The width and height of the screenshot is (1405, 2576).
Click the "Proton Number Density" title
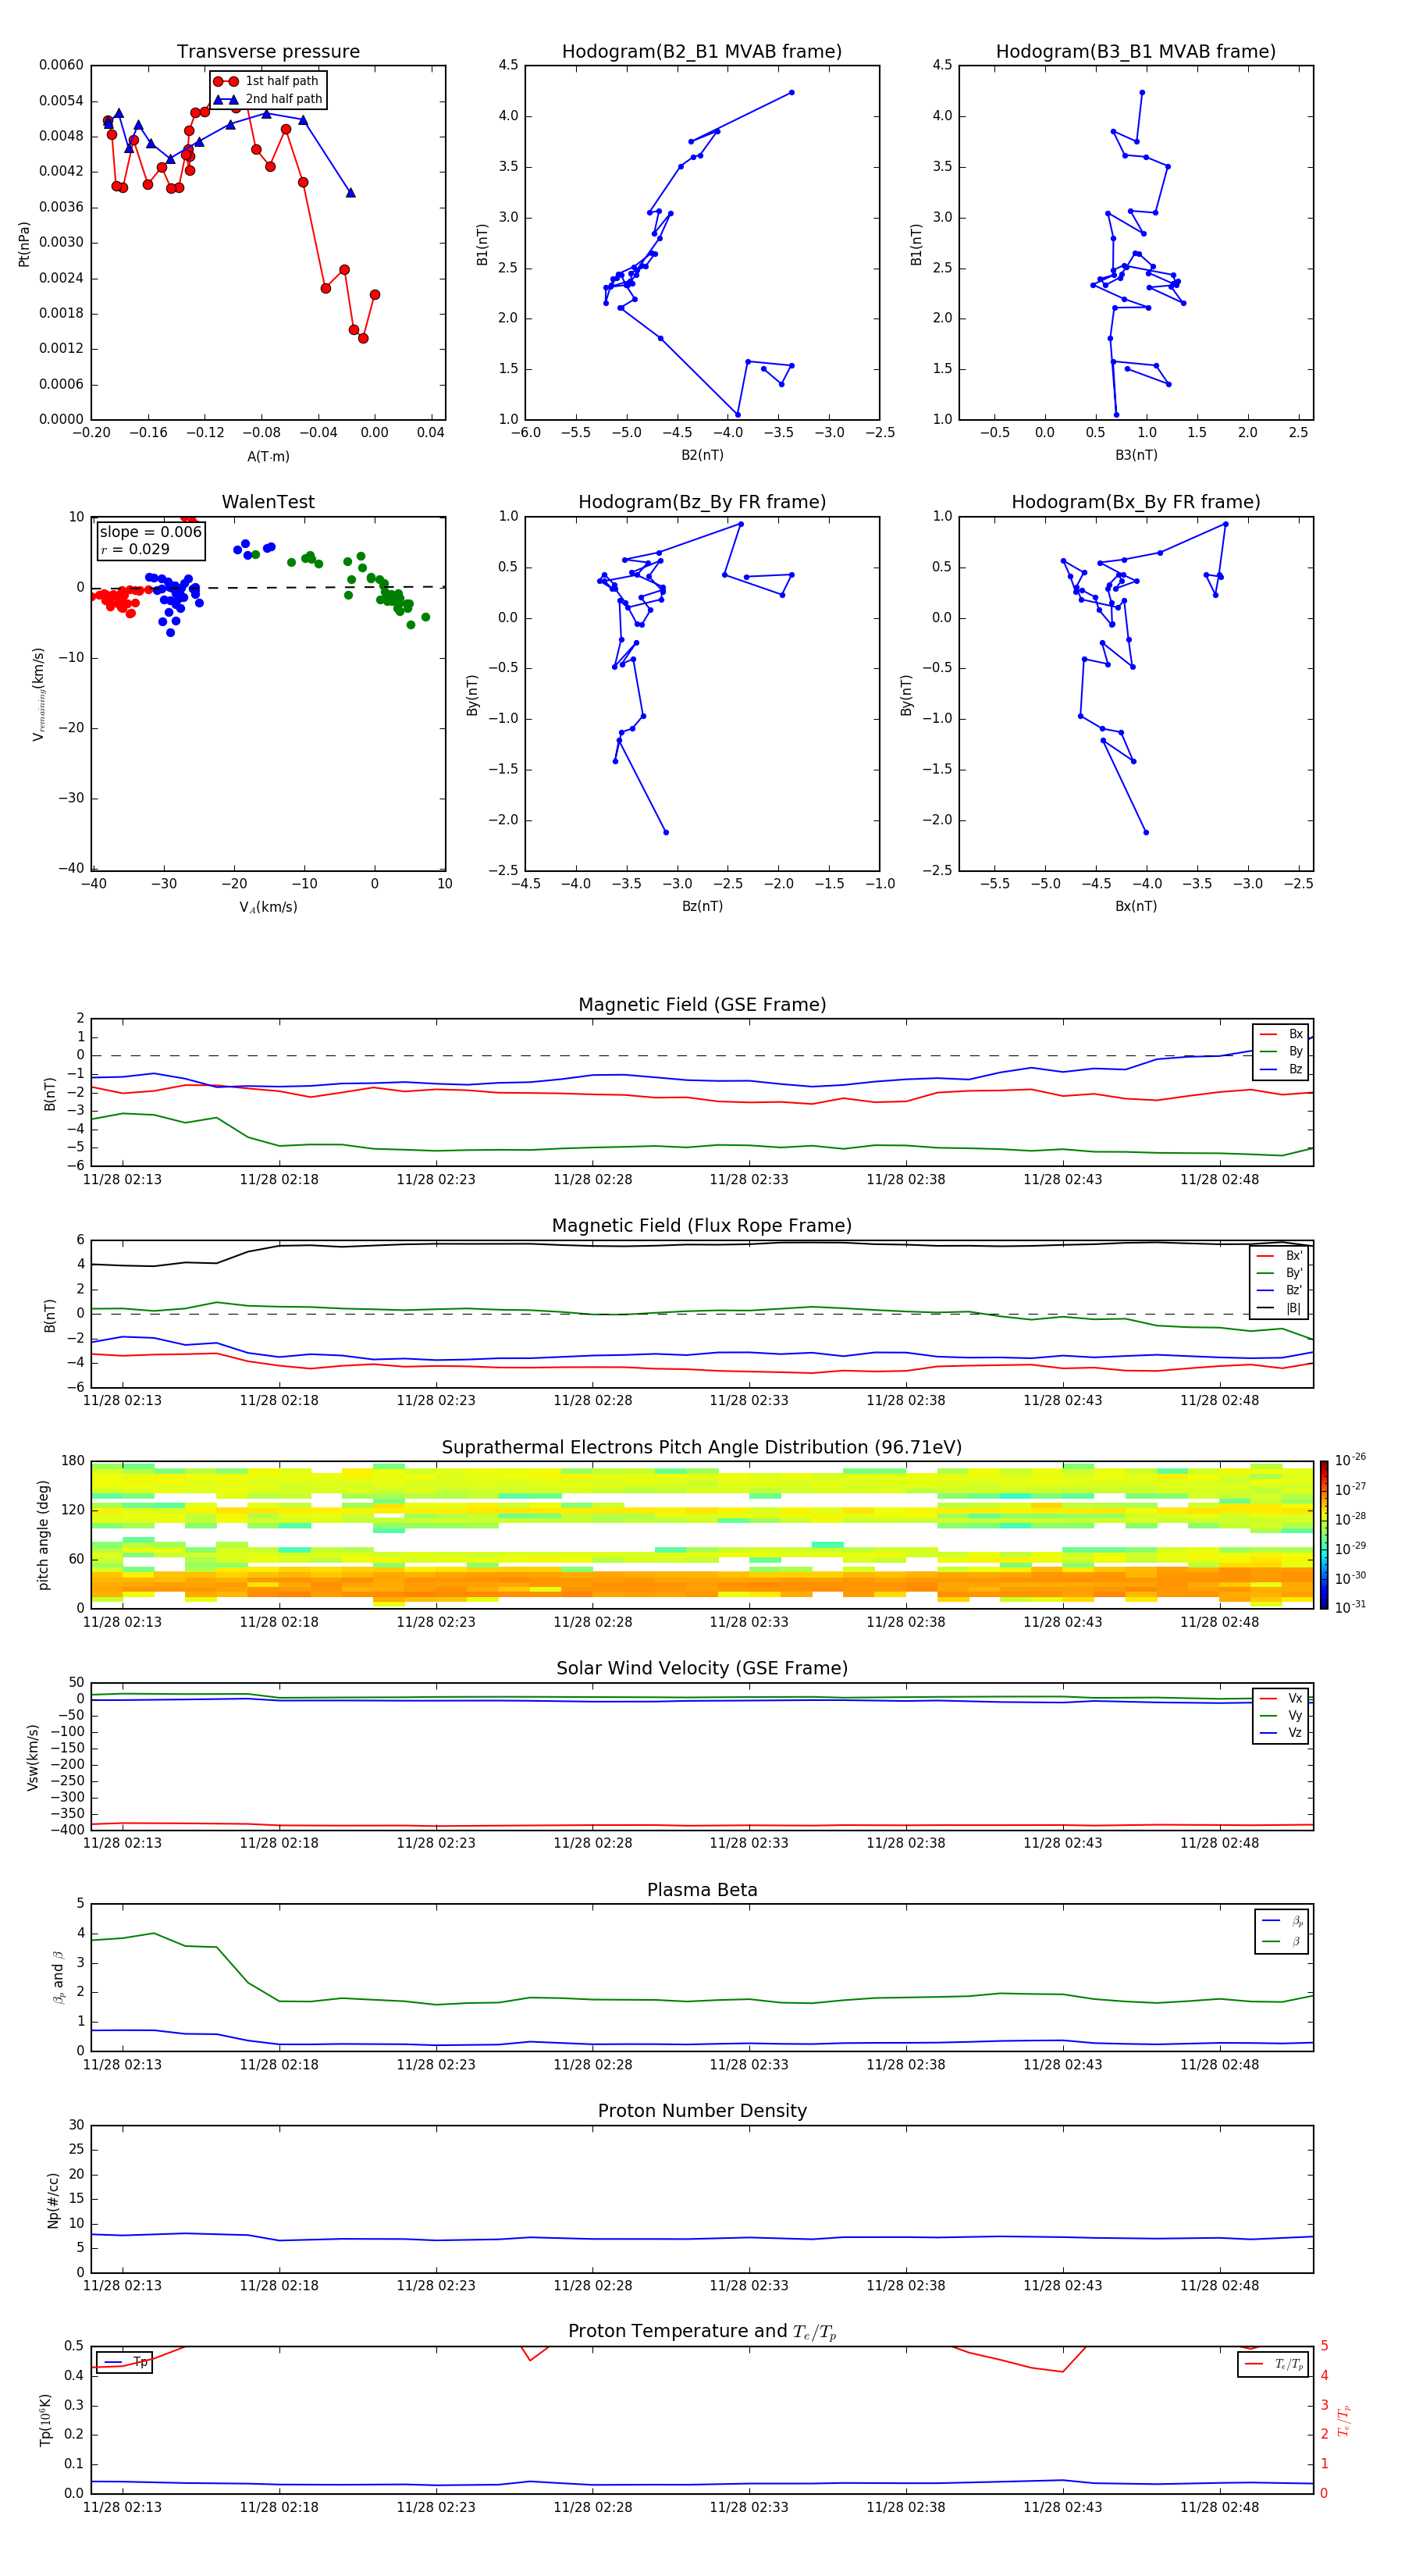(702, 2111)
